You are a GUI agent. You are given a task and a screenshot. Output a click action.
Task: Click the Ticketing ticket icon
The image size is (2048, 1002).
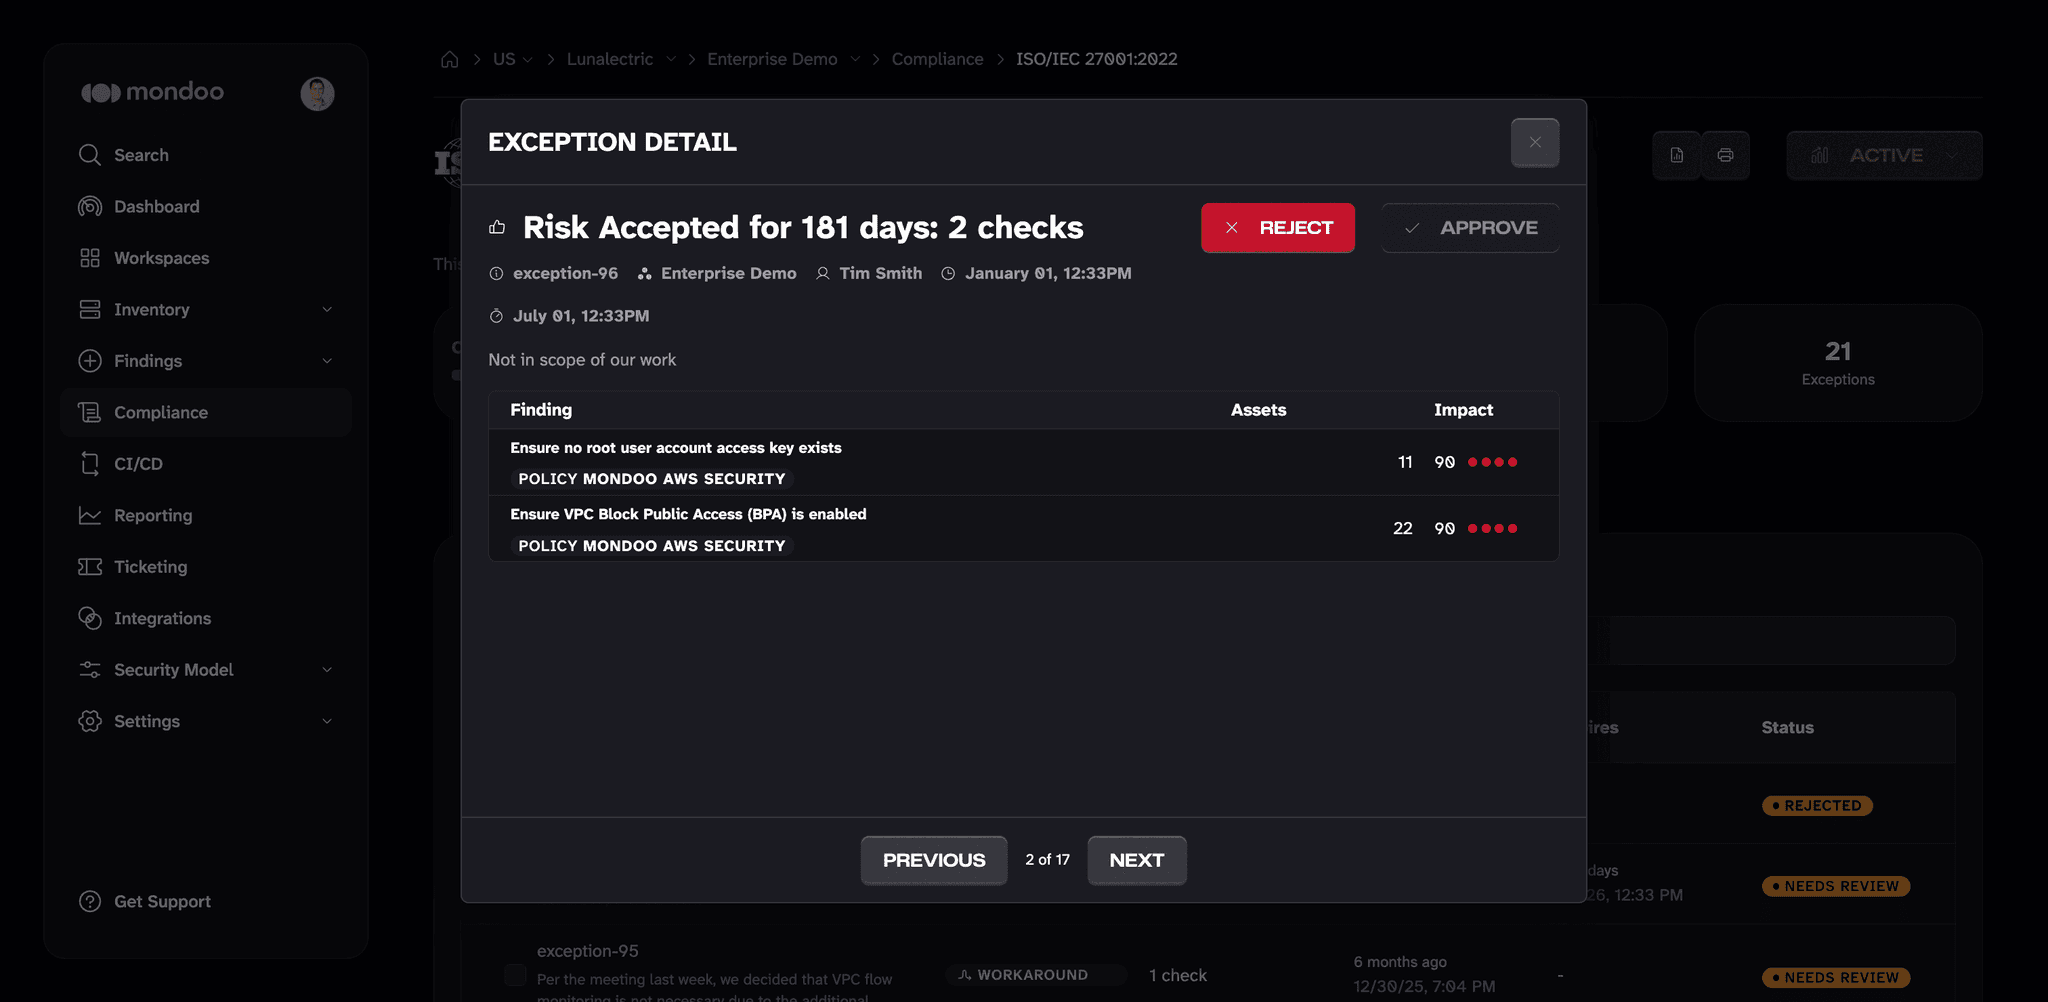tap(90, 567)
